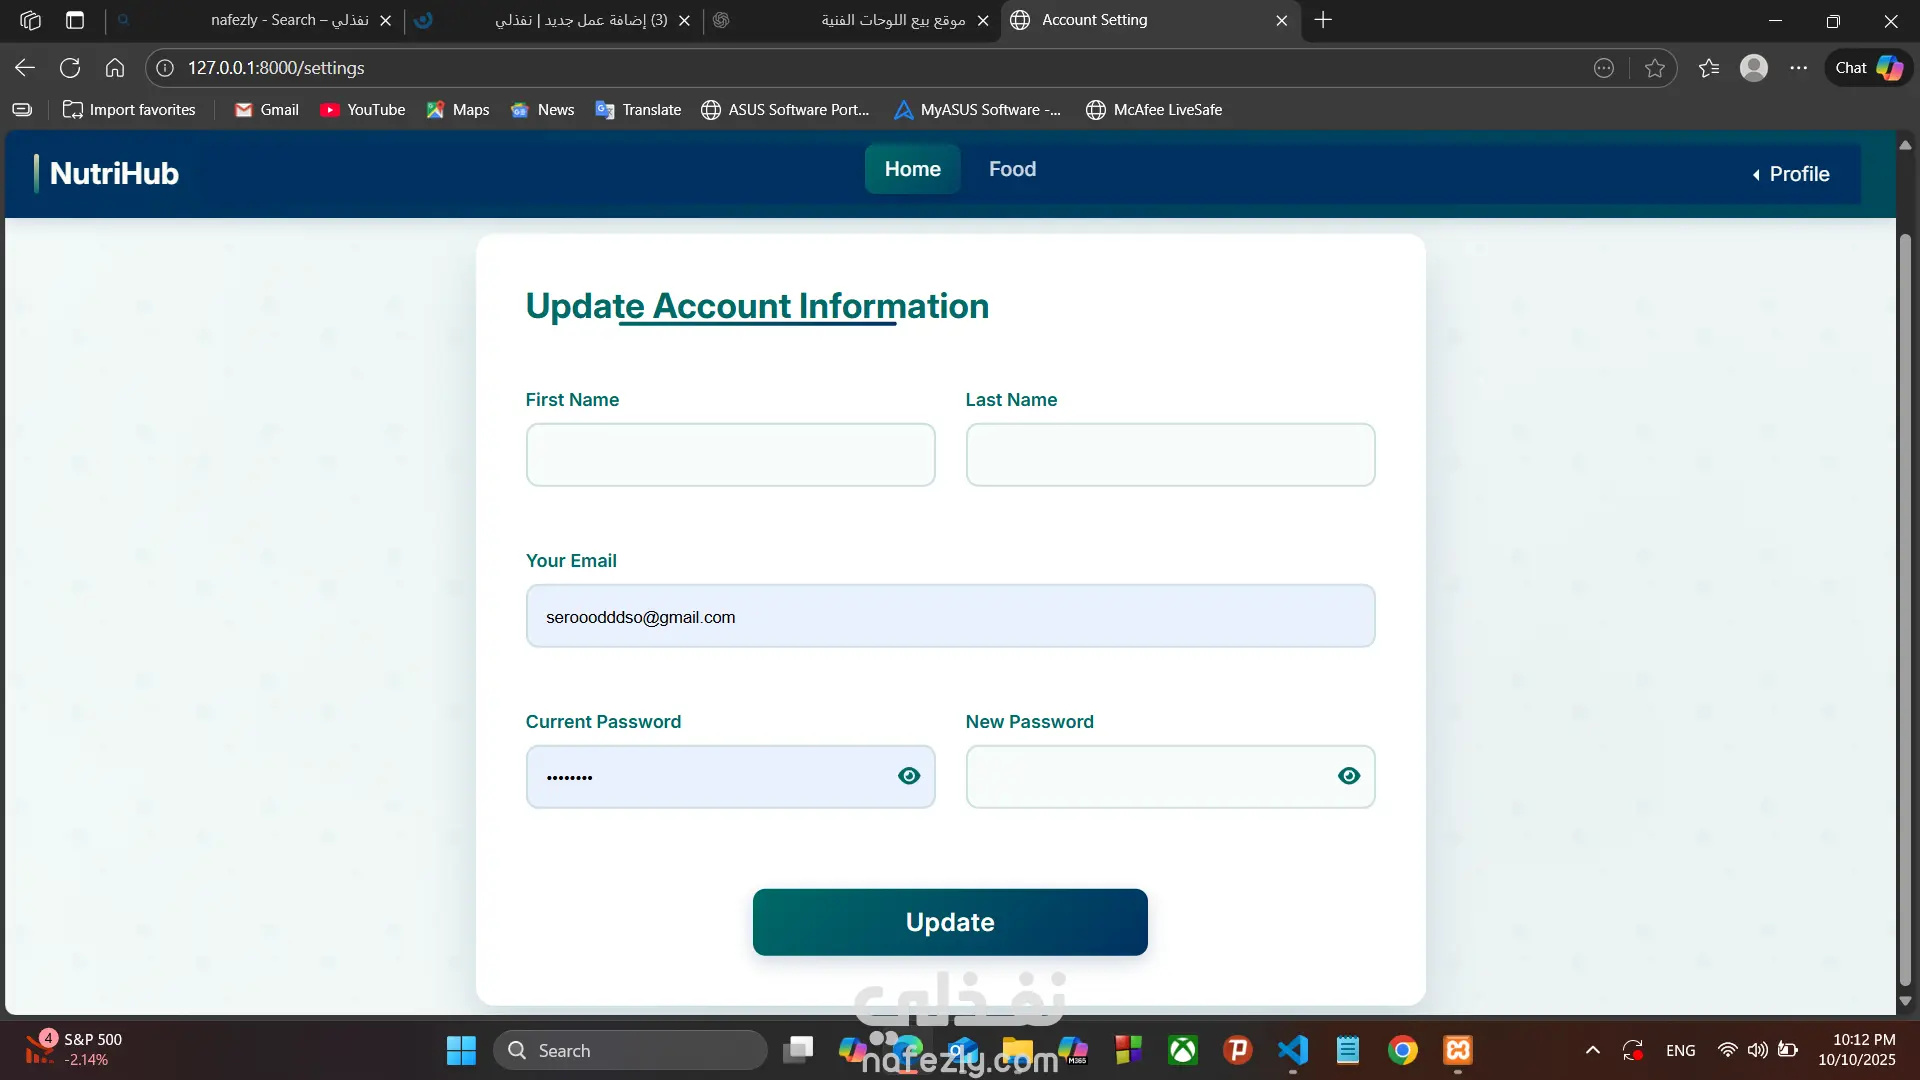The height and width of the screenshot is (1080, 1920).
Task: Open the Home nav tab
Action: click(x=912, y=169)
